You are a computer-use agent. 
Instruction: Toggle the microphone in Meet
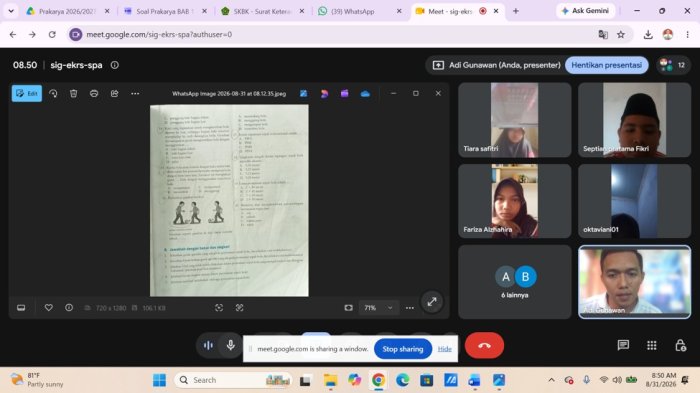click(230, 345)
